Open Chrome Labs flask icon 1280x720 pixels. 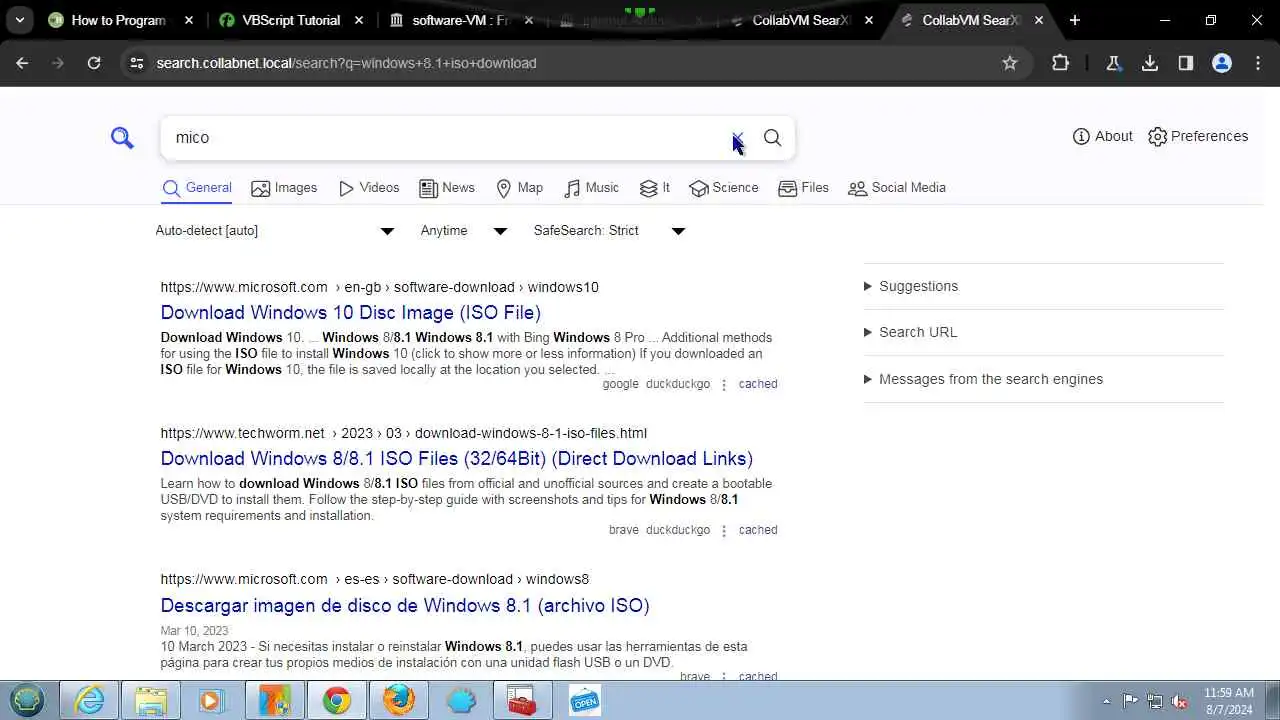(x=1113, y=63)
